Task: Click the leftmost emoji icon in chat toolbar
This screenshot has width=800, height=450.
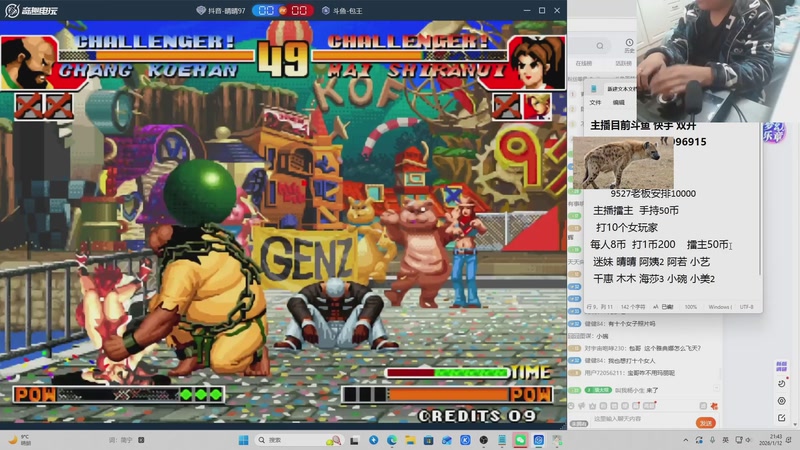Action: click(x=571, y=406)
